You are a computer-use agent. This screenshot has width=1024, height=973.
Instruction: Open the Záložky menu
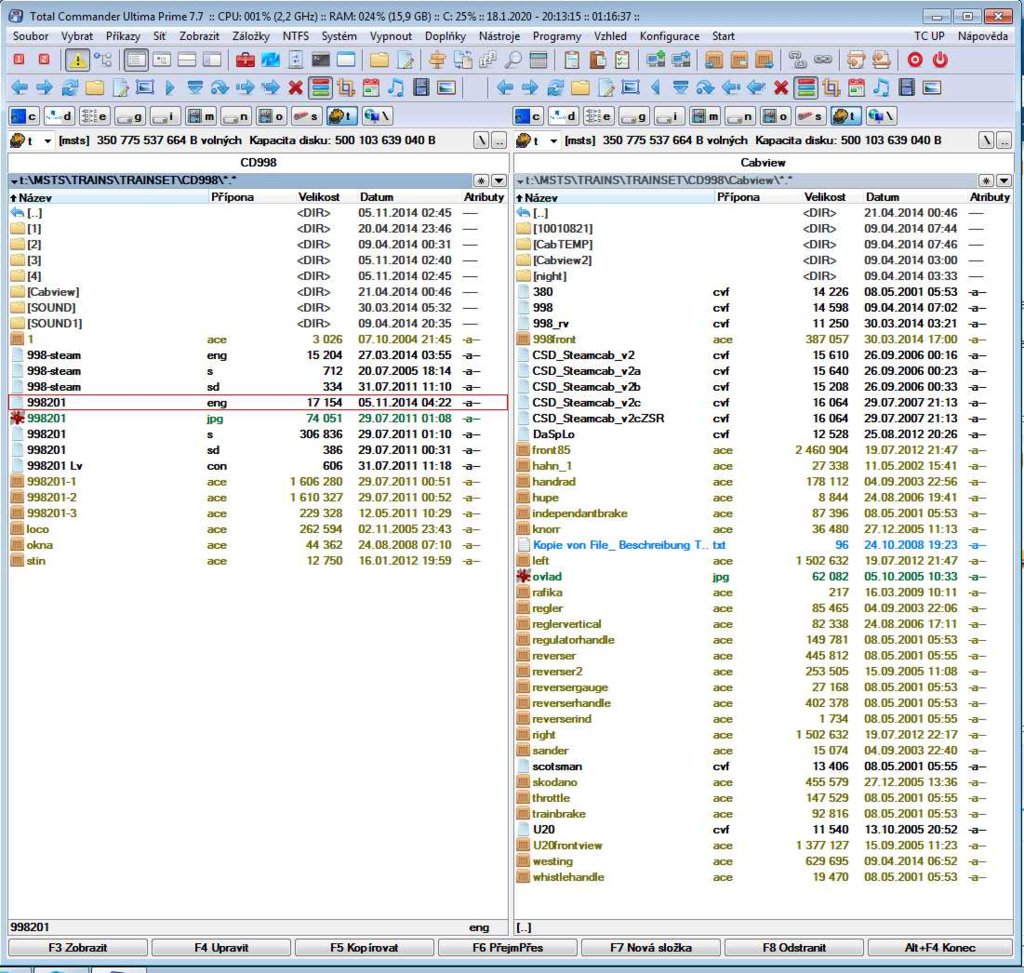(x=250, y=36)
